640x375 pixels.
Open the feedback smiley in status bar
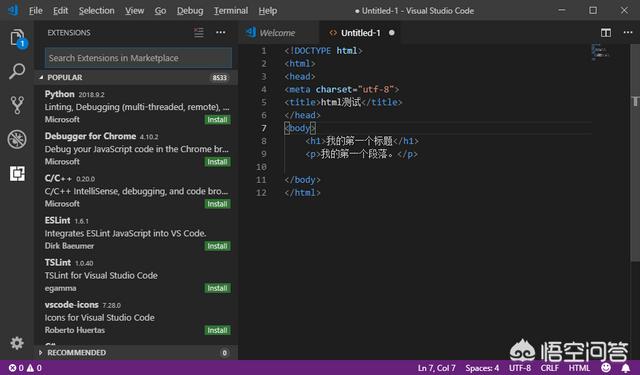pos(606,368)
